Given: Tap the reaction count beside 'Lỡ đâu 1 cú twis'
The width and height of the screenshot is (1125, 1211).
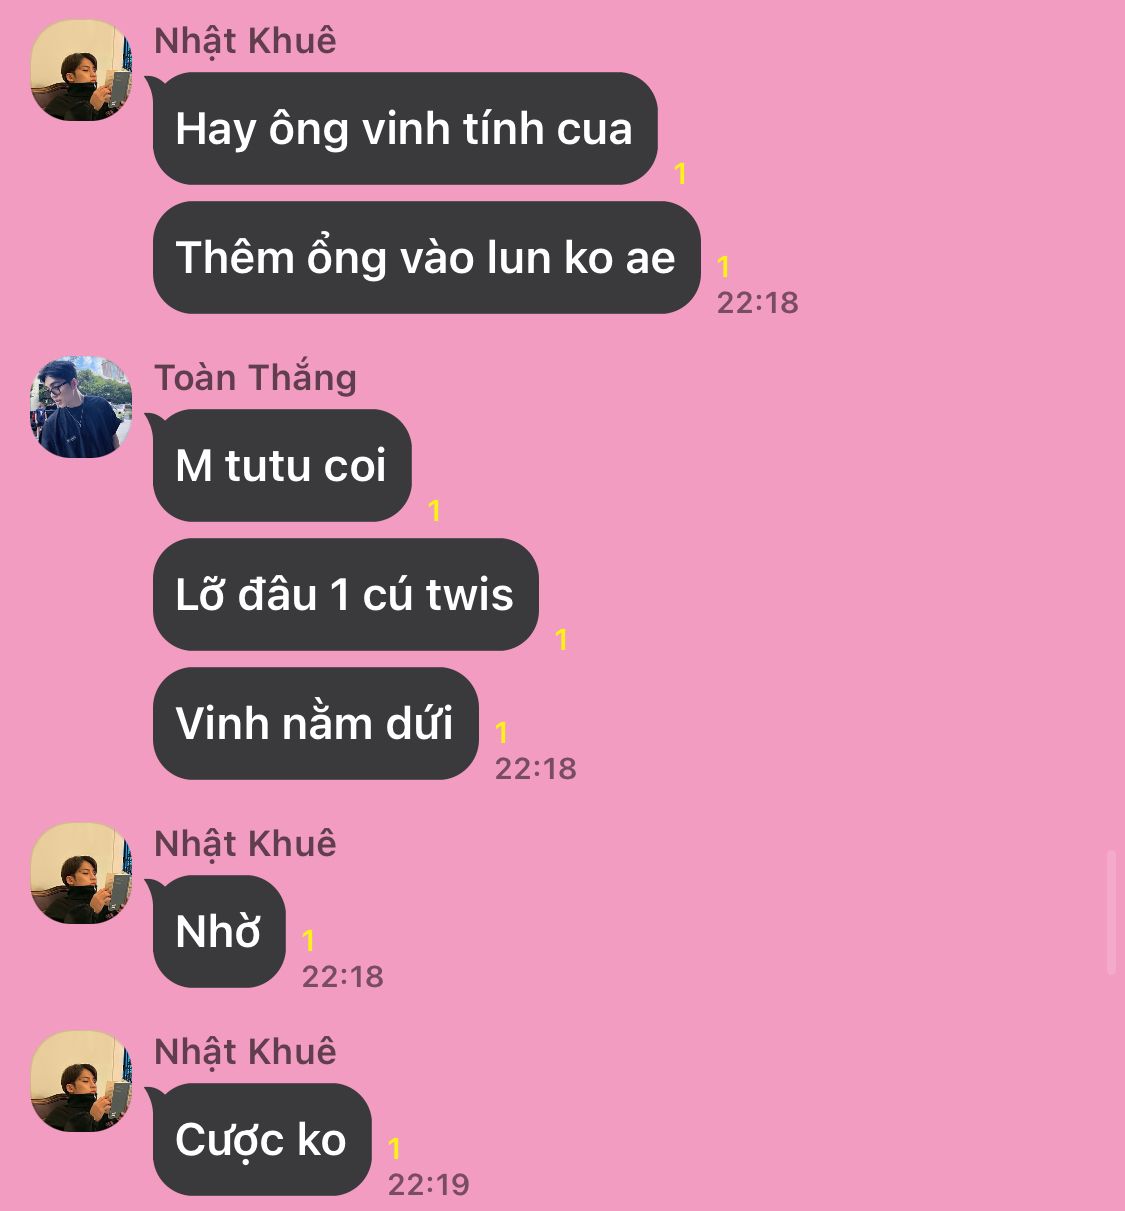Looking at the screenshot, I should (562, 639).
